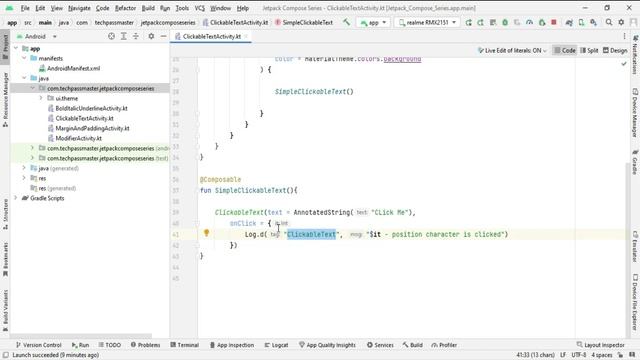Click the 4 spaces indent status entry
Image resolution: width=640 pixels, height=360 pixels.
pos(602,355)
